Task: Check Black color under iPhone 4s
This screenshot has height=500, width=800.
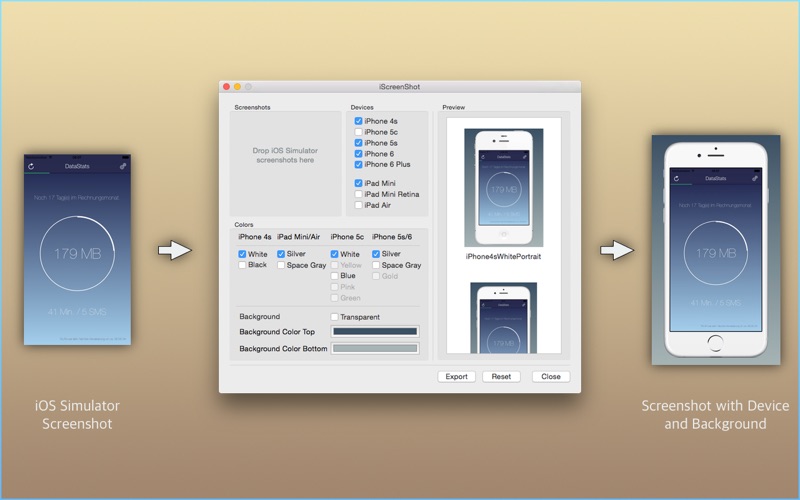Action: click(x=242, y=265)
